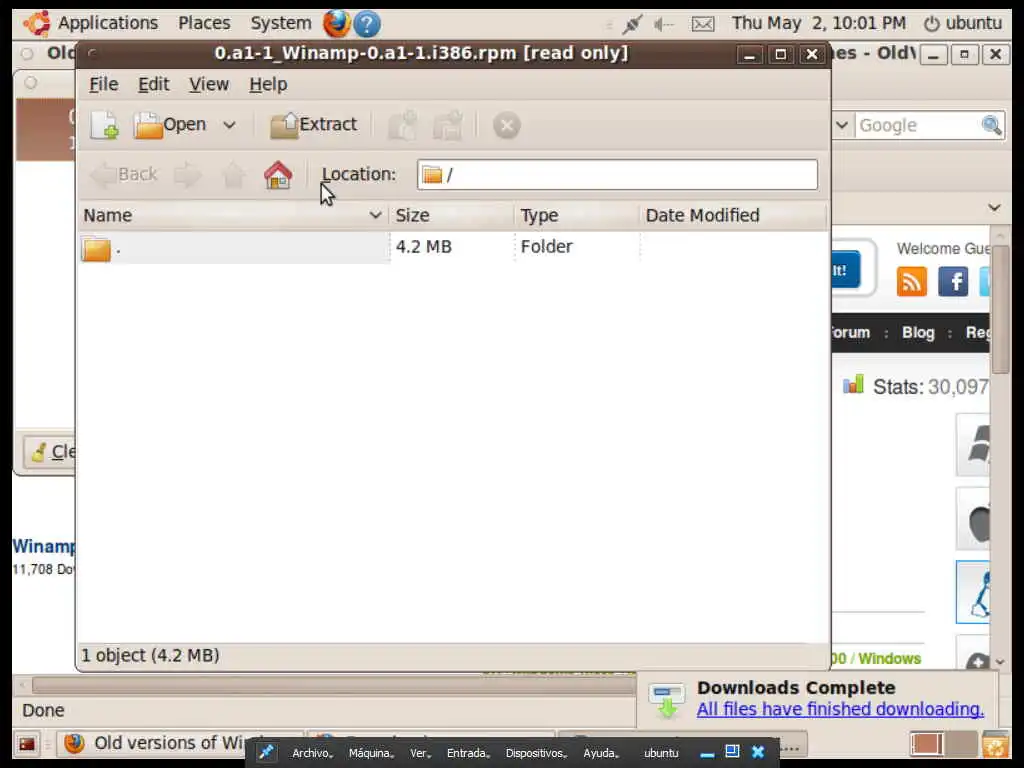The height and width of the screenshot is (768, 1024).
Task: Extract files with the Extract button
Action: (x=313, y=125)
